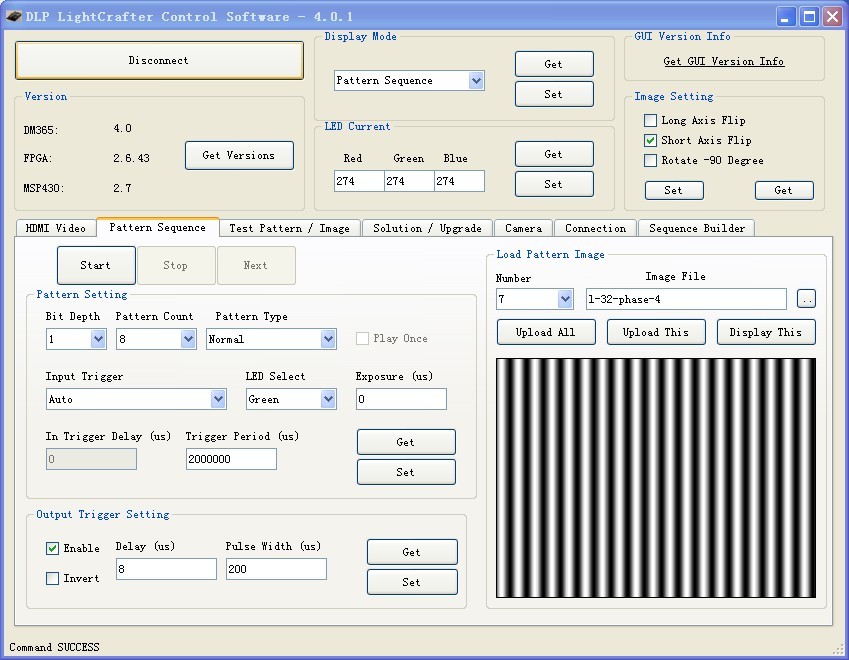The width and height of the screenshot is (849, 660).
Task: Click the output trigger Delay (us) field
Action: click(166, 569)
